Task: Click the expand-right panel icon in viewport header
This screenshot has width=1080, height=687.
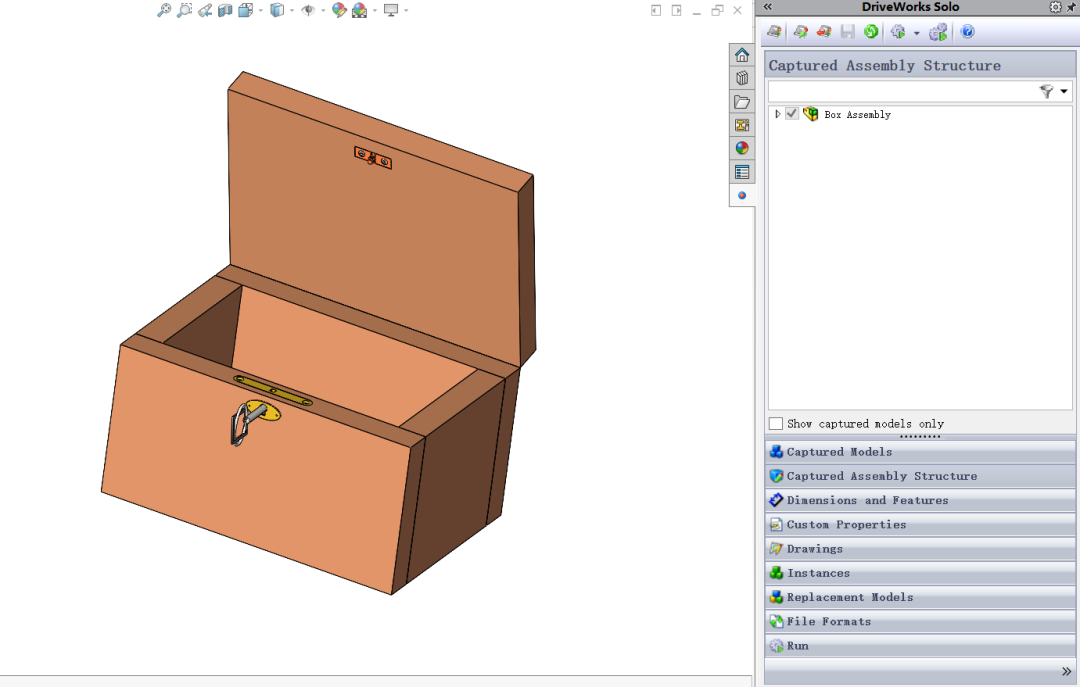Action: (676, 10)
